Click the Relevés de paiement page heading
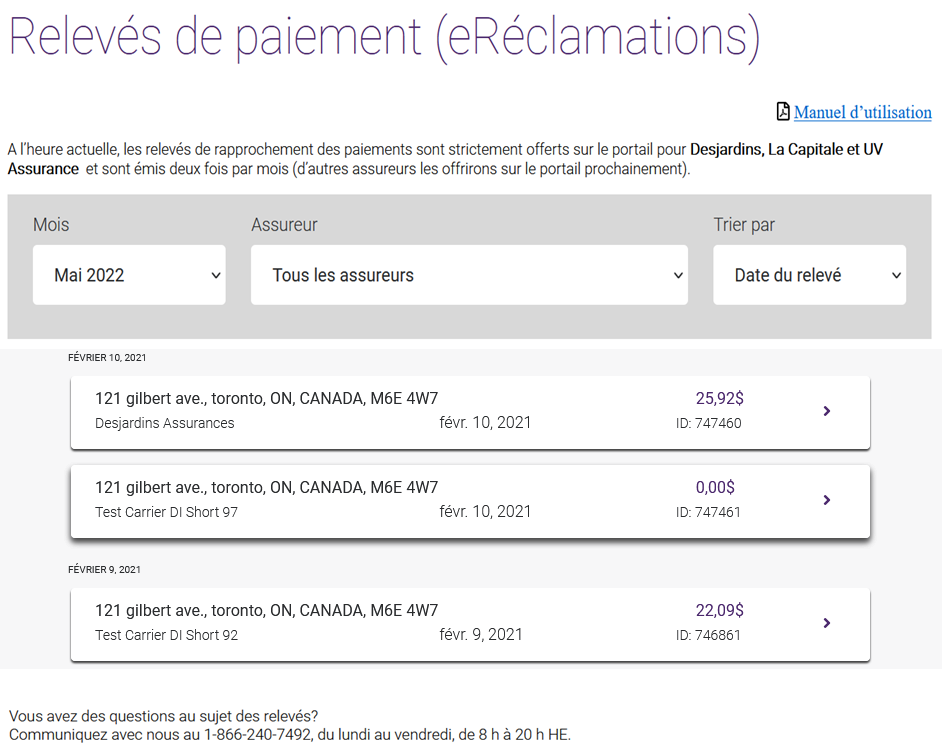This screenshot has height=746, width=942. pyautogui.click(x=384, y=37)
